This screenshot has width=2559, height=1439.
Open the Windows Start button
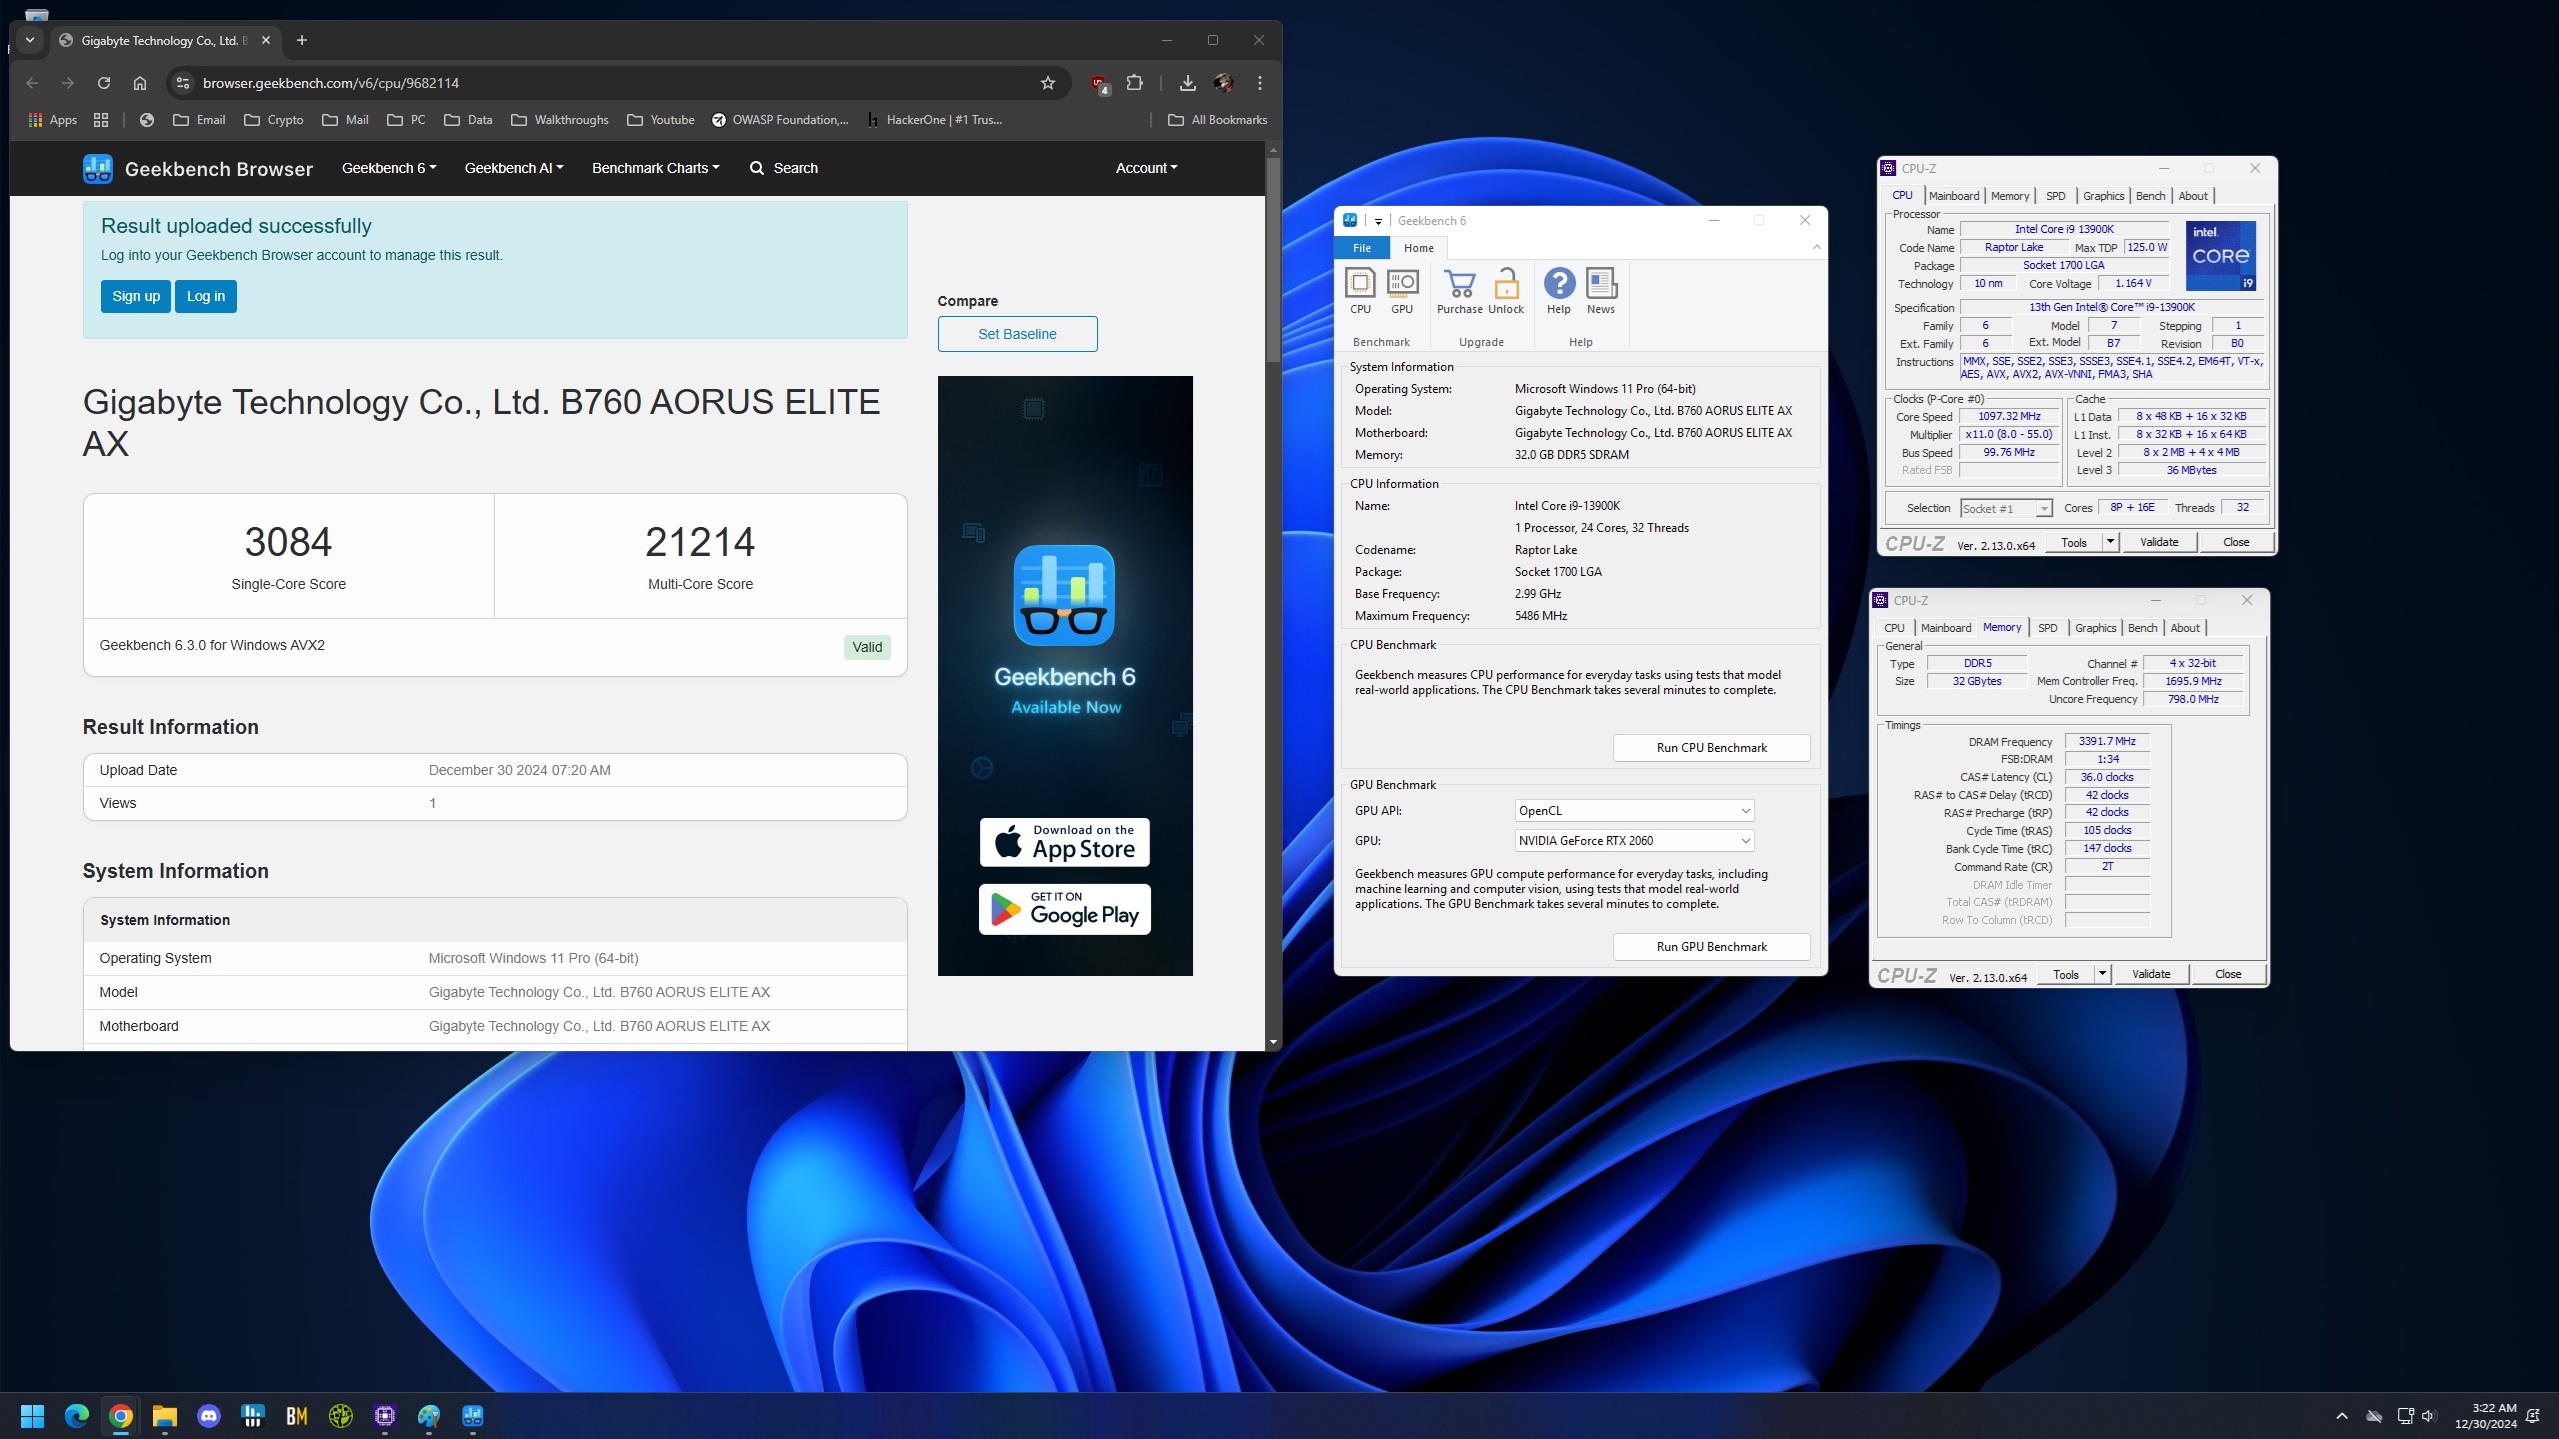click(x=32, y=1416)
